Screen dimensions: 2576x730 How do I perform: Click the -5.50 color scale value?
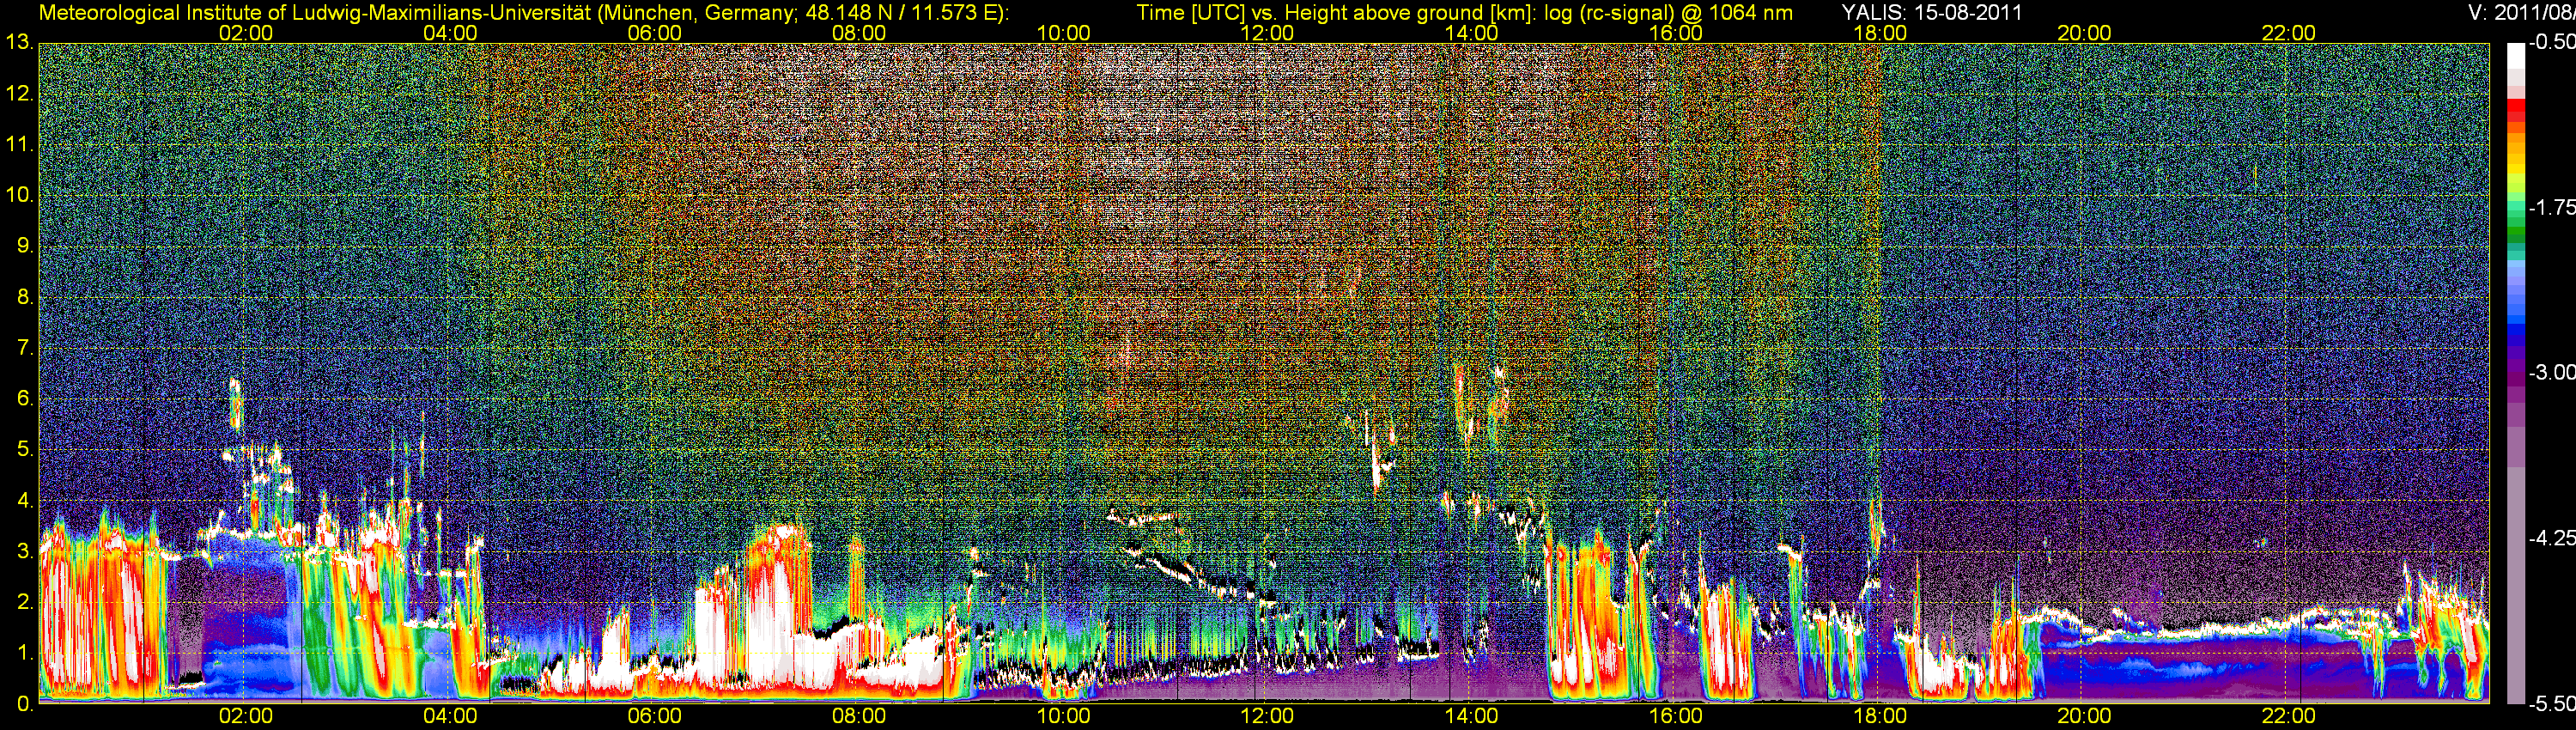click(2551, 704)
